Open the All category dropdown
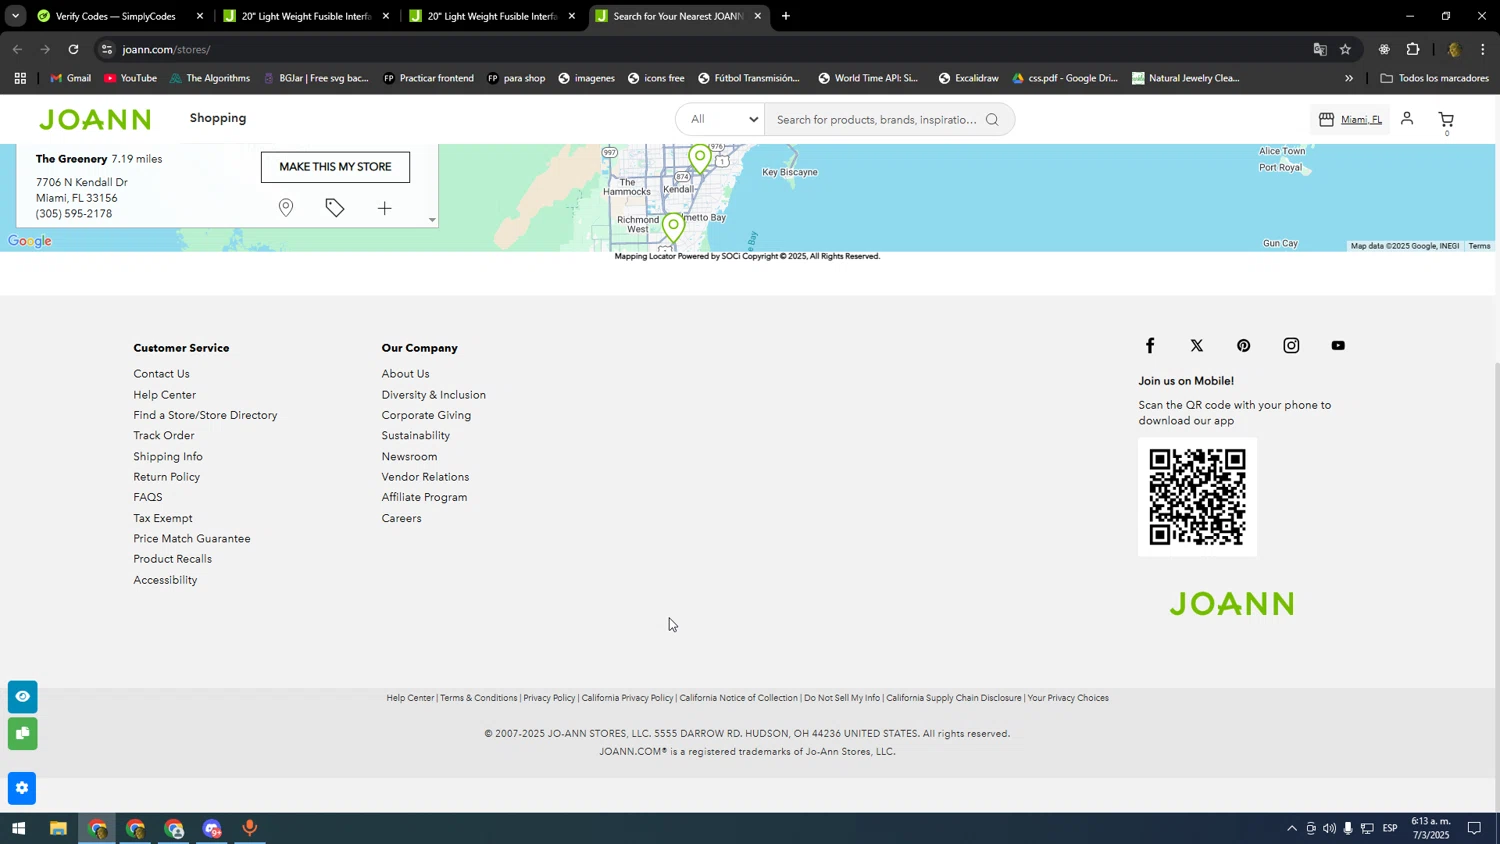 pos(720,120)
